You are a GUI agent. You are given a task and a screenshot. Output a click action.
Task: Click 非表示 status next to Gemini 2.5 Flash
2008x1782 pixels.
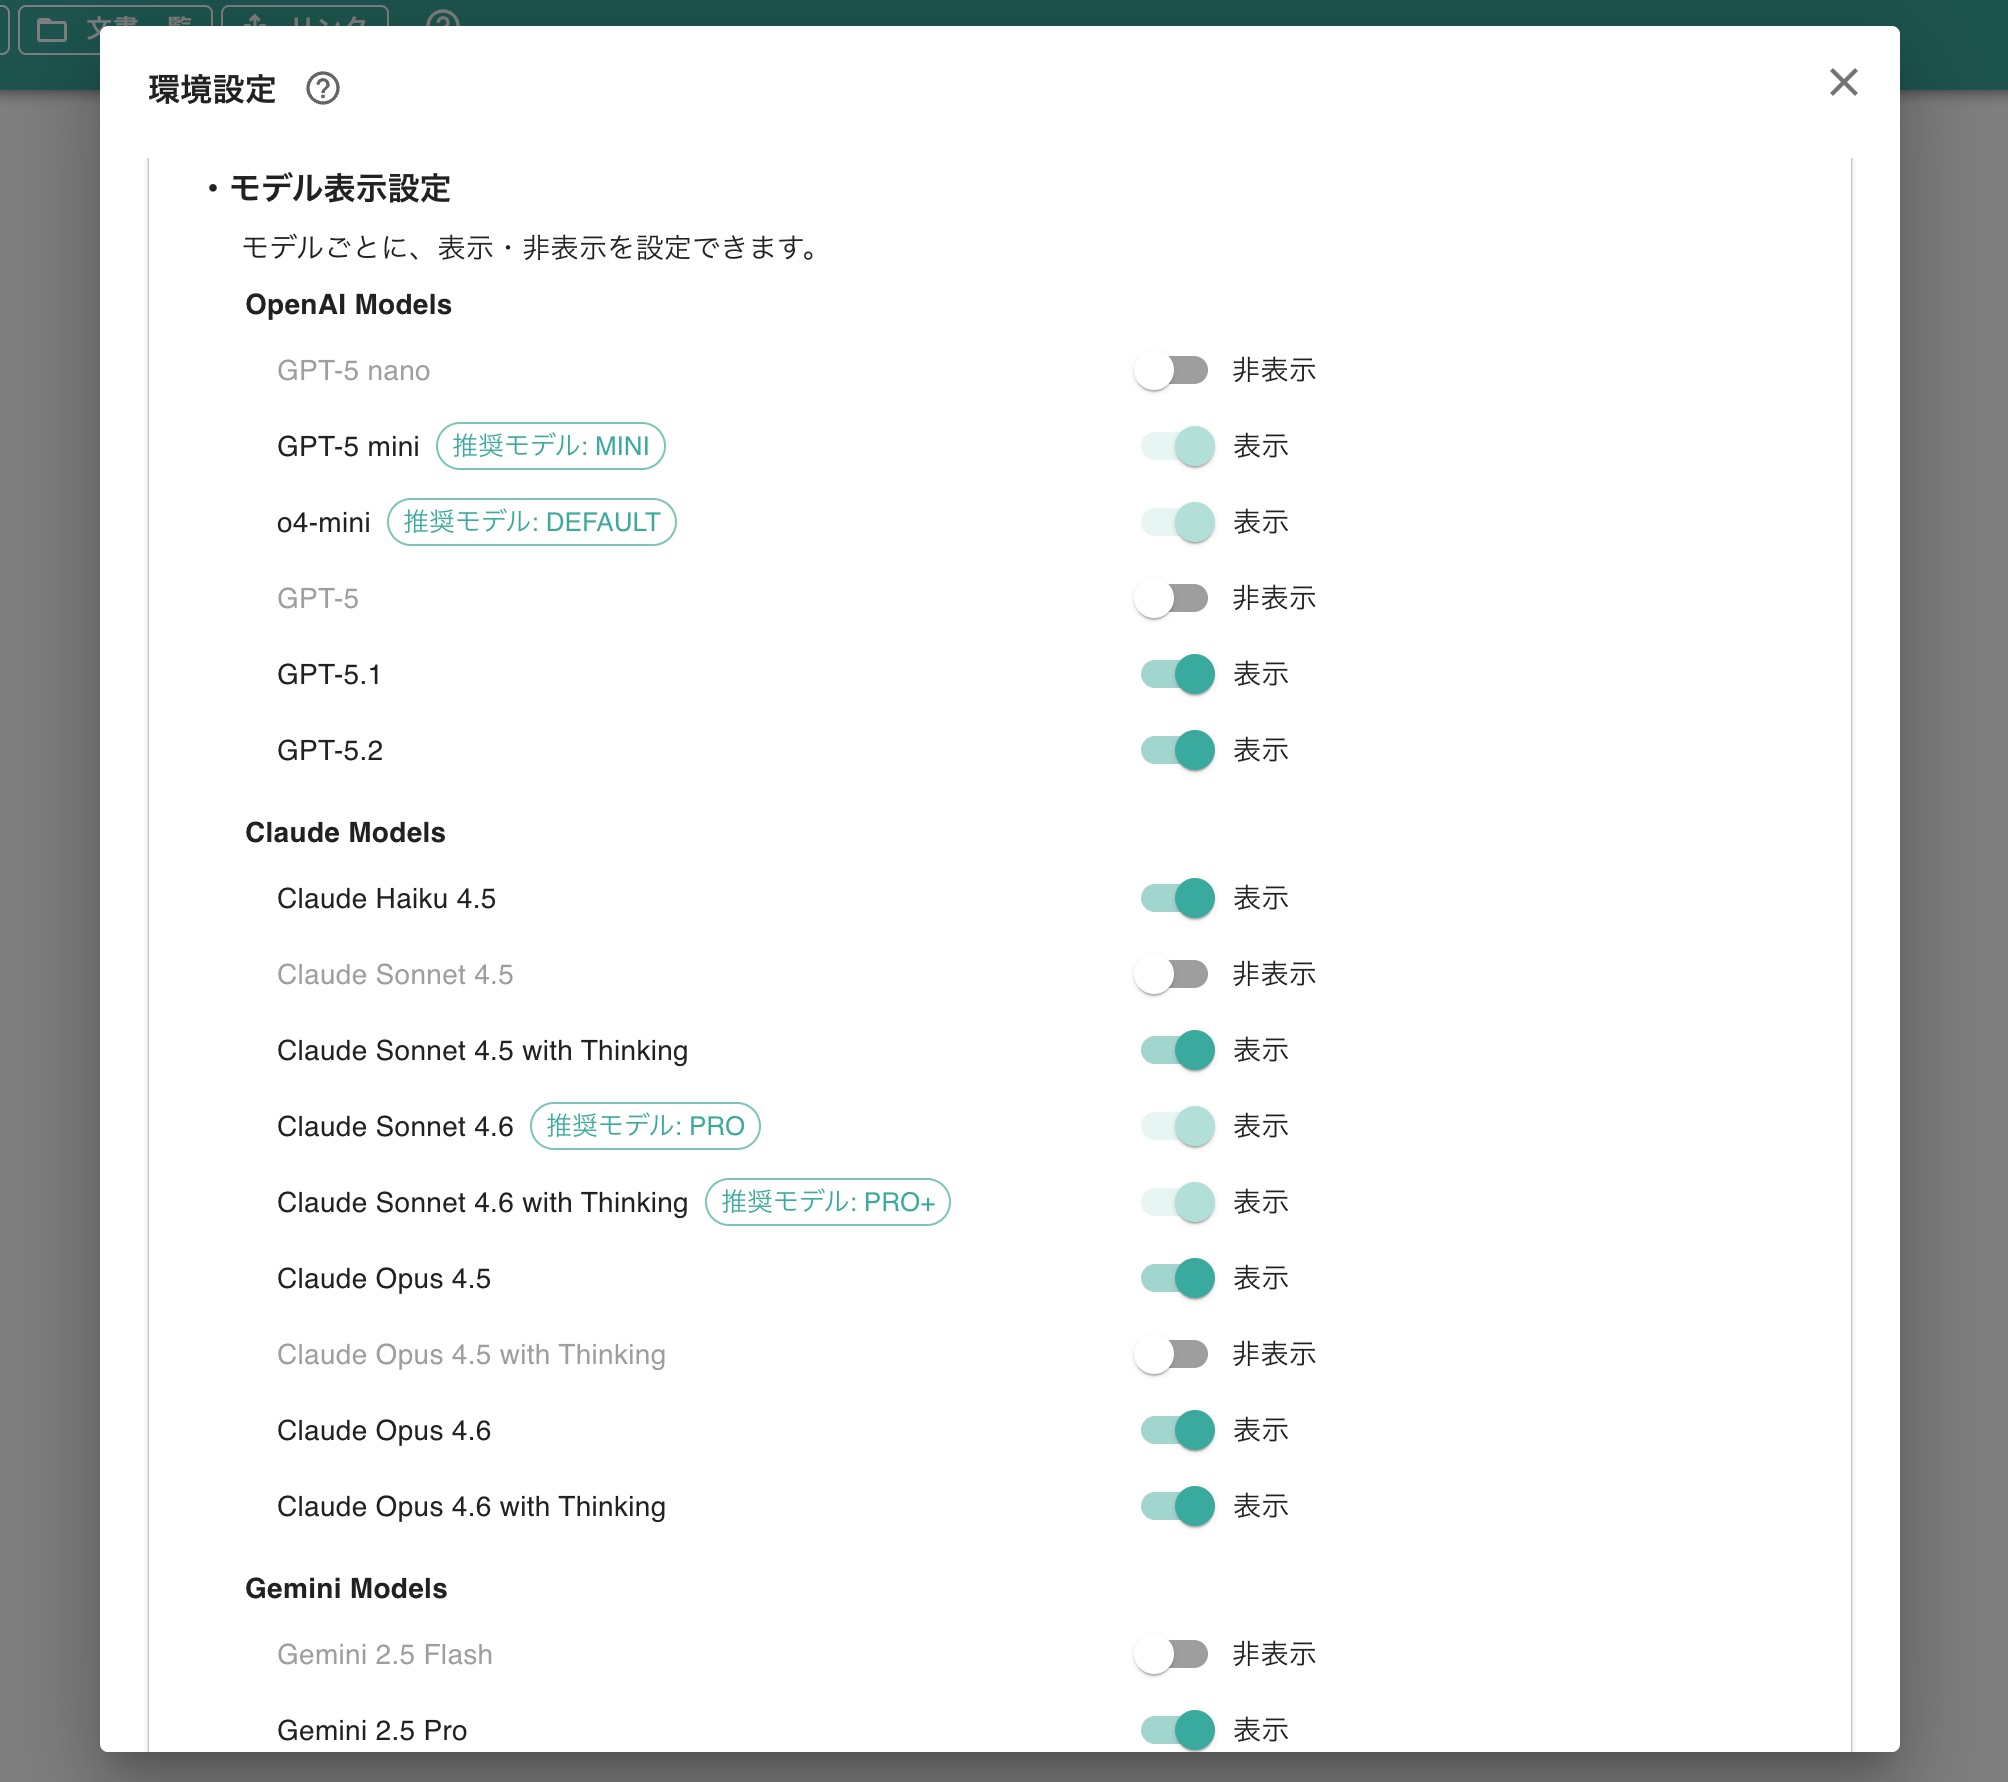(1274, 1655)
